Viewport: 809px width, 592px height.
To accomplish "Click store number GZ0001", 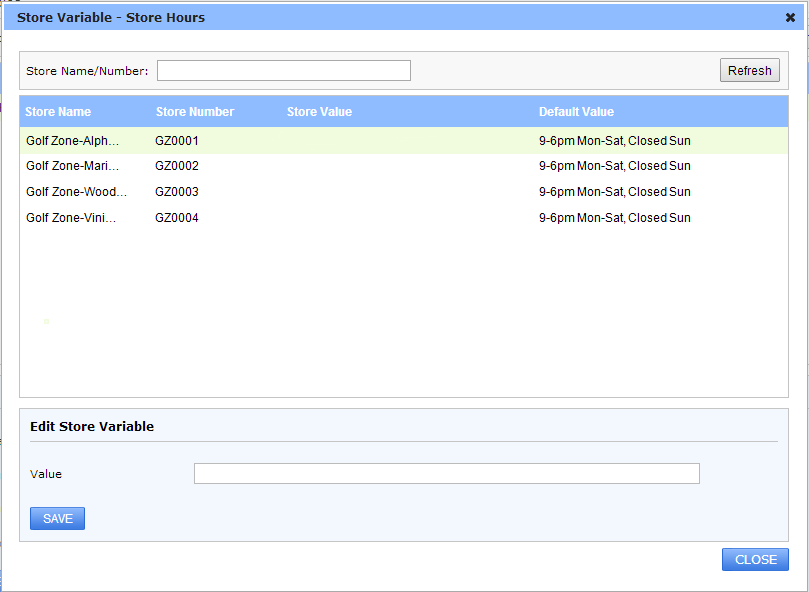I will (176, 140).
